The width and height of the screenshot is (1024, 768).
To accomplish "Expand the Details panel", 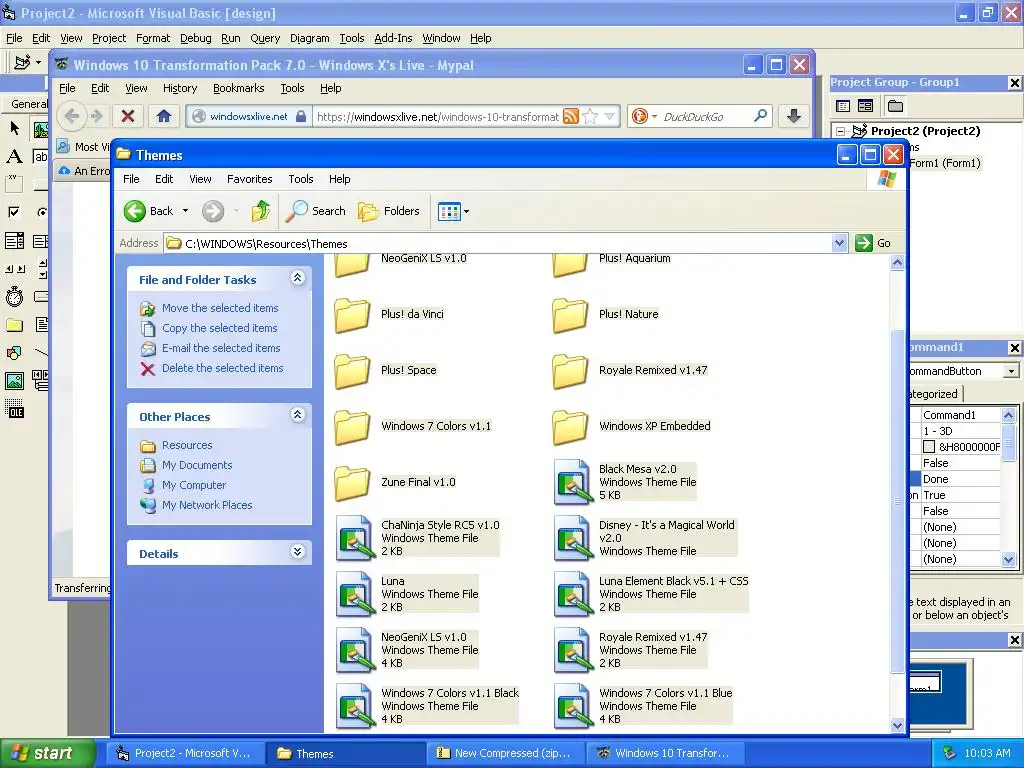I will [297, 552].
